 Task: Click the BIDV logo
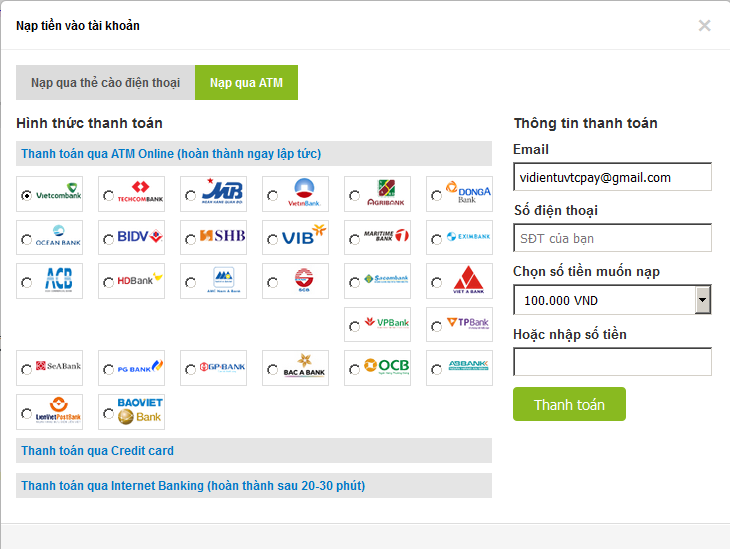tap(140, 237)
